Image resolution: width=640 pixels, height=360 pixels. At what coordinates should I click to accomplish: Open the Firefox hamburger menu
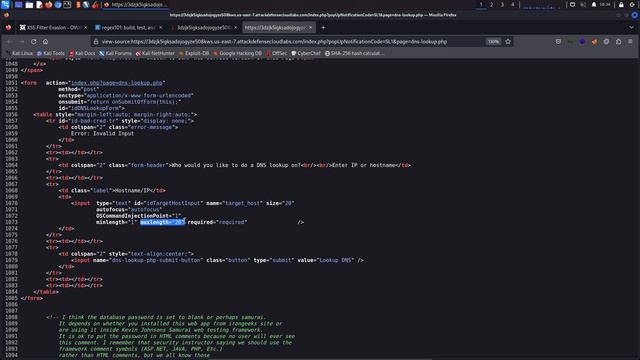tap(630, 41)
